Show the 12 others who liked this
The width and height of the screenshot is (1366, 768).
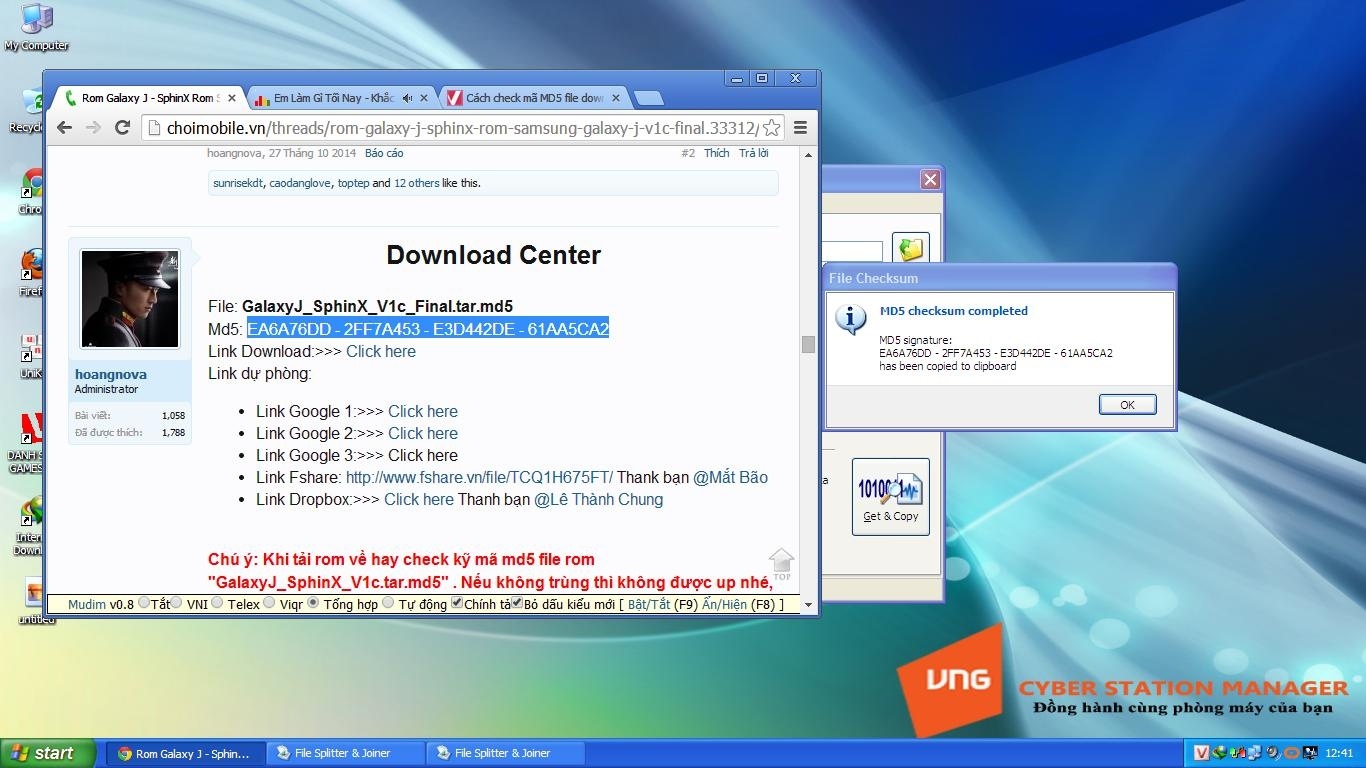click(x=416, y=183)
